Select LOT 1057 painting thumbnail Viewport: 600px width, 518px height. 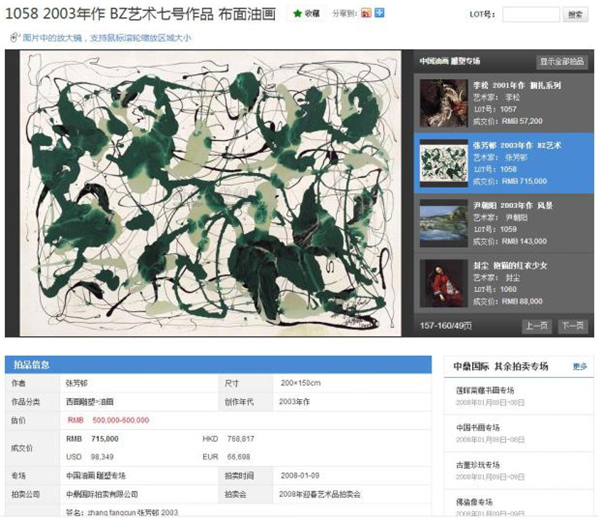444,103
